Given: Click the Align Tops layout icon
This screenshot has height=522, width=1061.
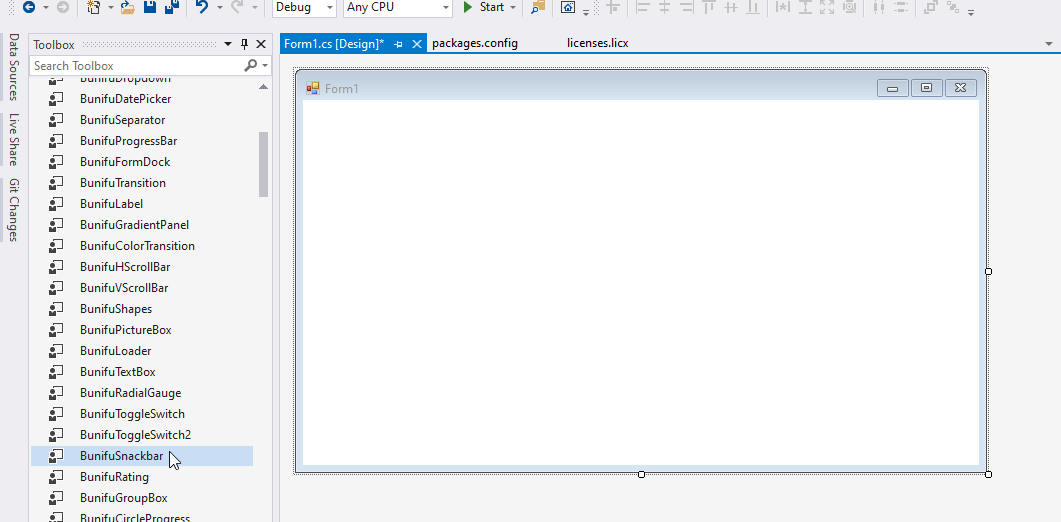Looking at the screenshot, I should pyautogui.click(x=708, y=7).
